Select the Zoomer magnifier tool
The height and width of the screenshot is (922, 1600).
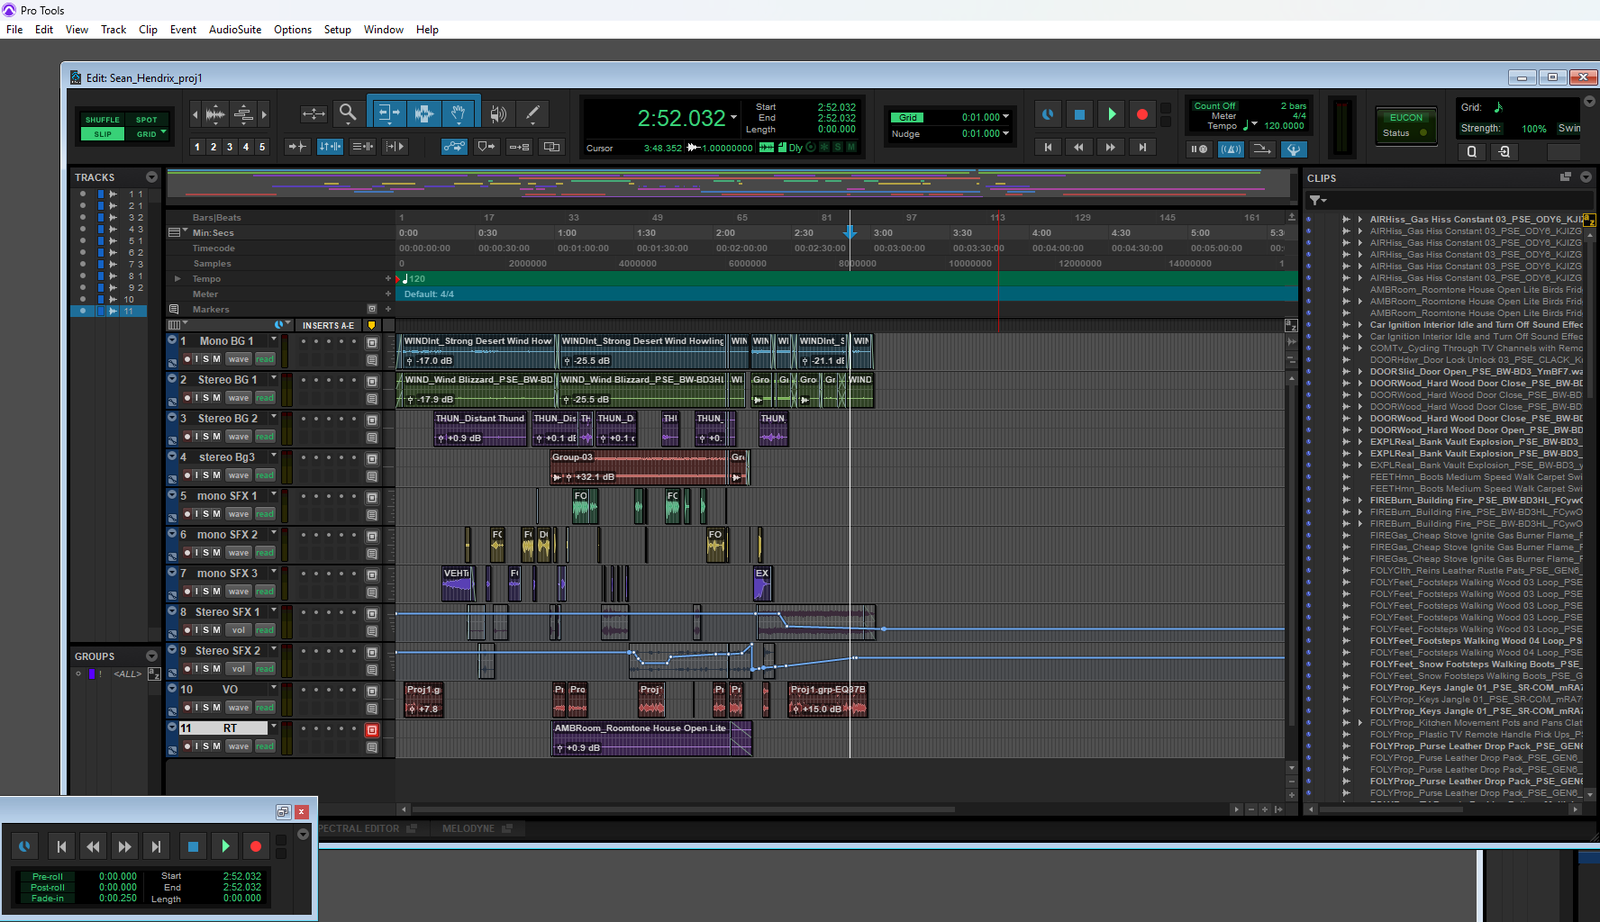click(x=347, y=113)
